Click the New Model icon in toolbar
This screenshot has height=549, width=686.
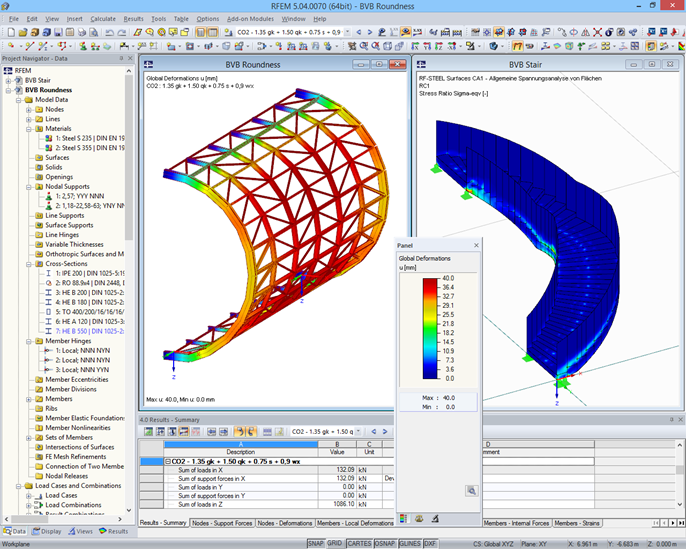pos(11,32)
